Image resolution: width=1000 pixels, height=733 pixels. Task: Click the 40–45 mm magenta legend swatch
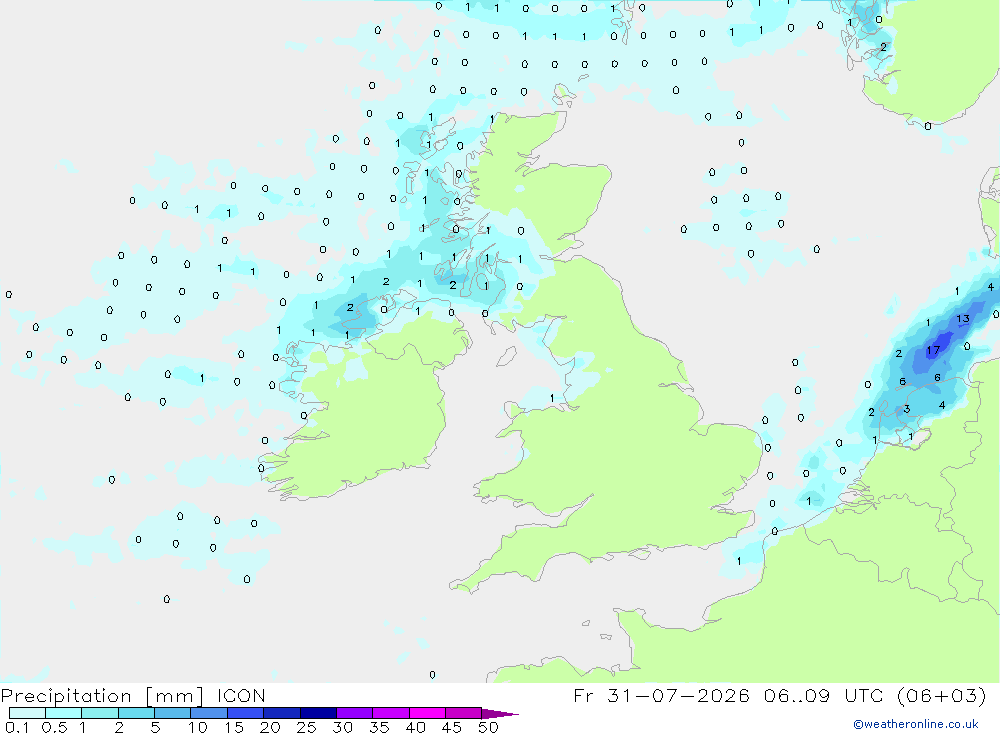click(x=427, y=713)
